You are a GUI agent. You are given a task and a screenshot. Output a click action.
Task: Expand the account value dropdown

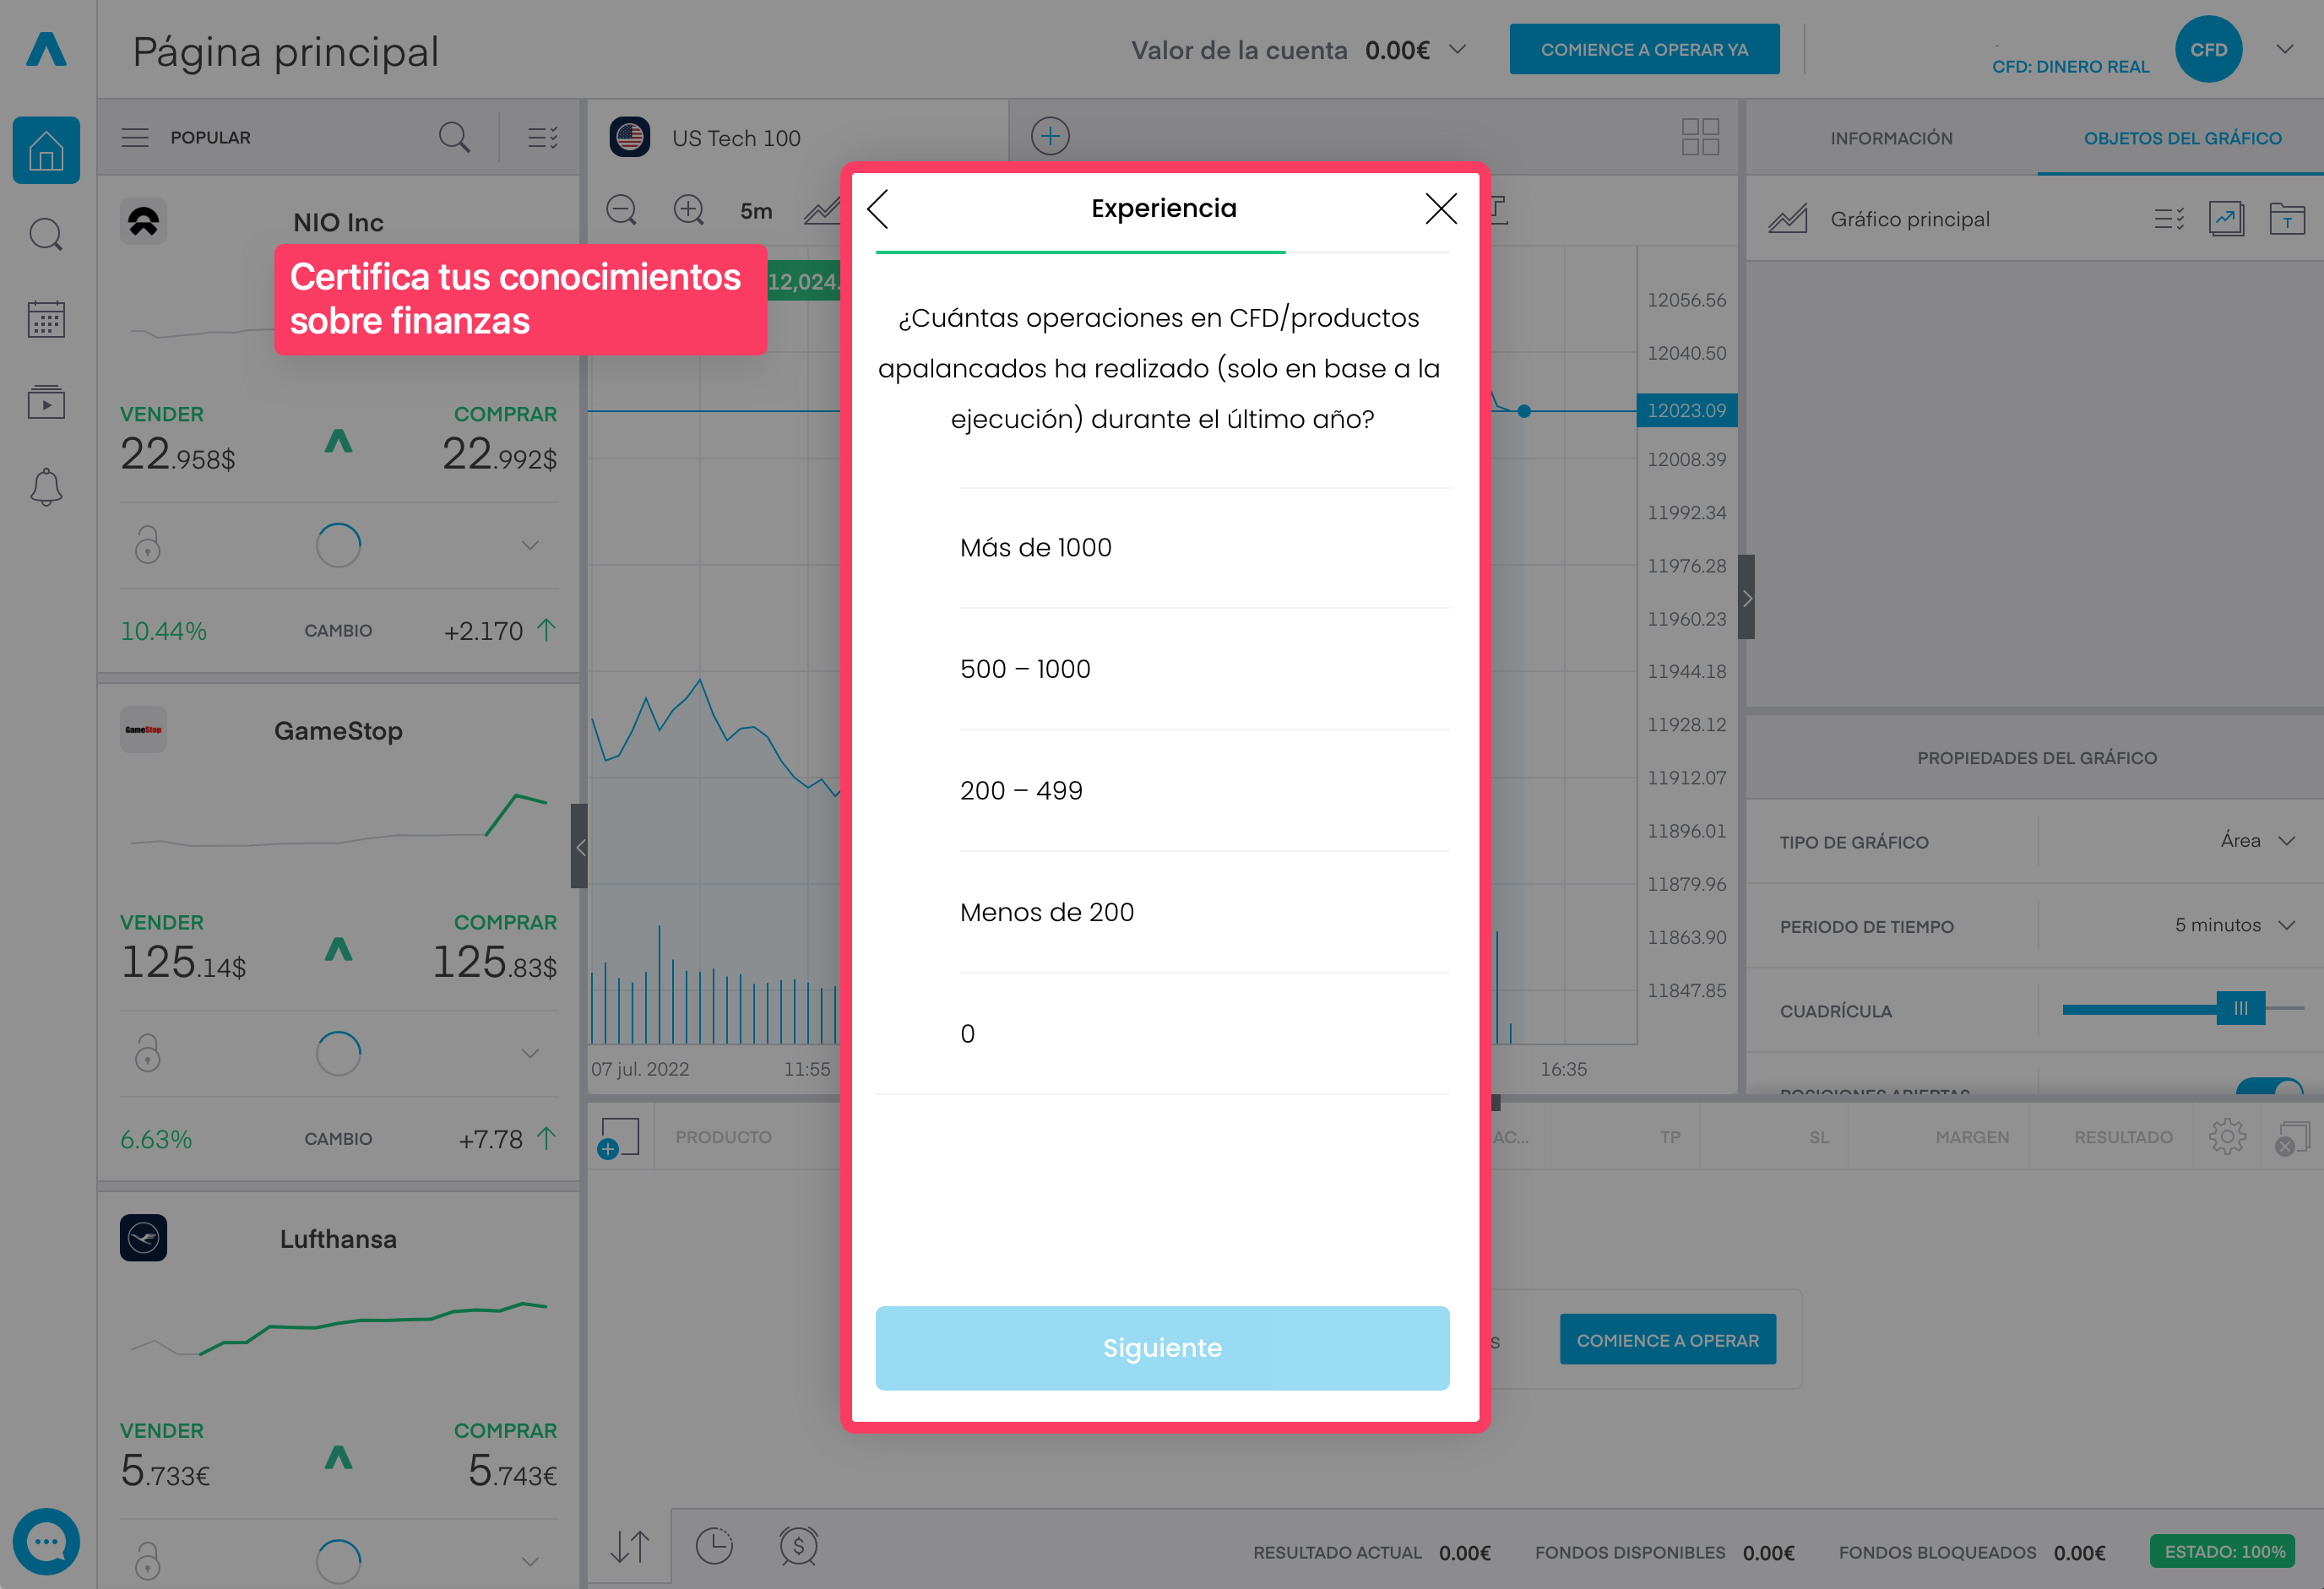[x=1458, y=49]
